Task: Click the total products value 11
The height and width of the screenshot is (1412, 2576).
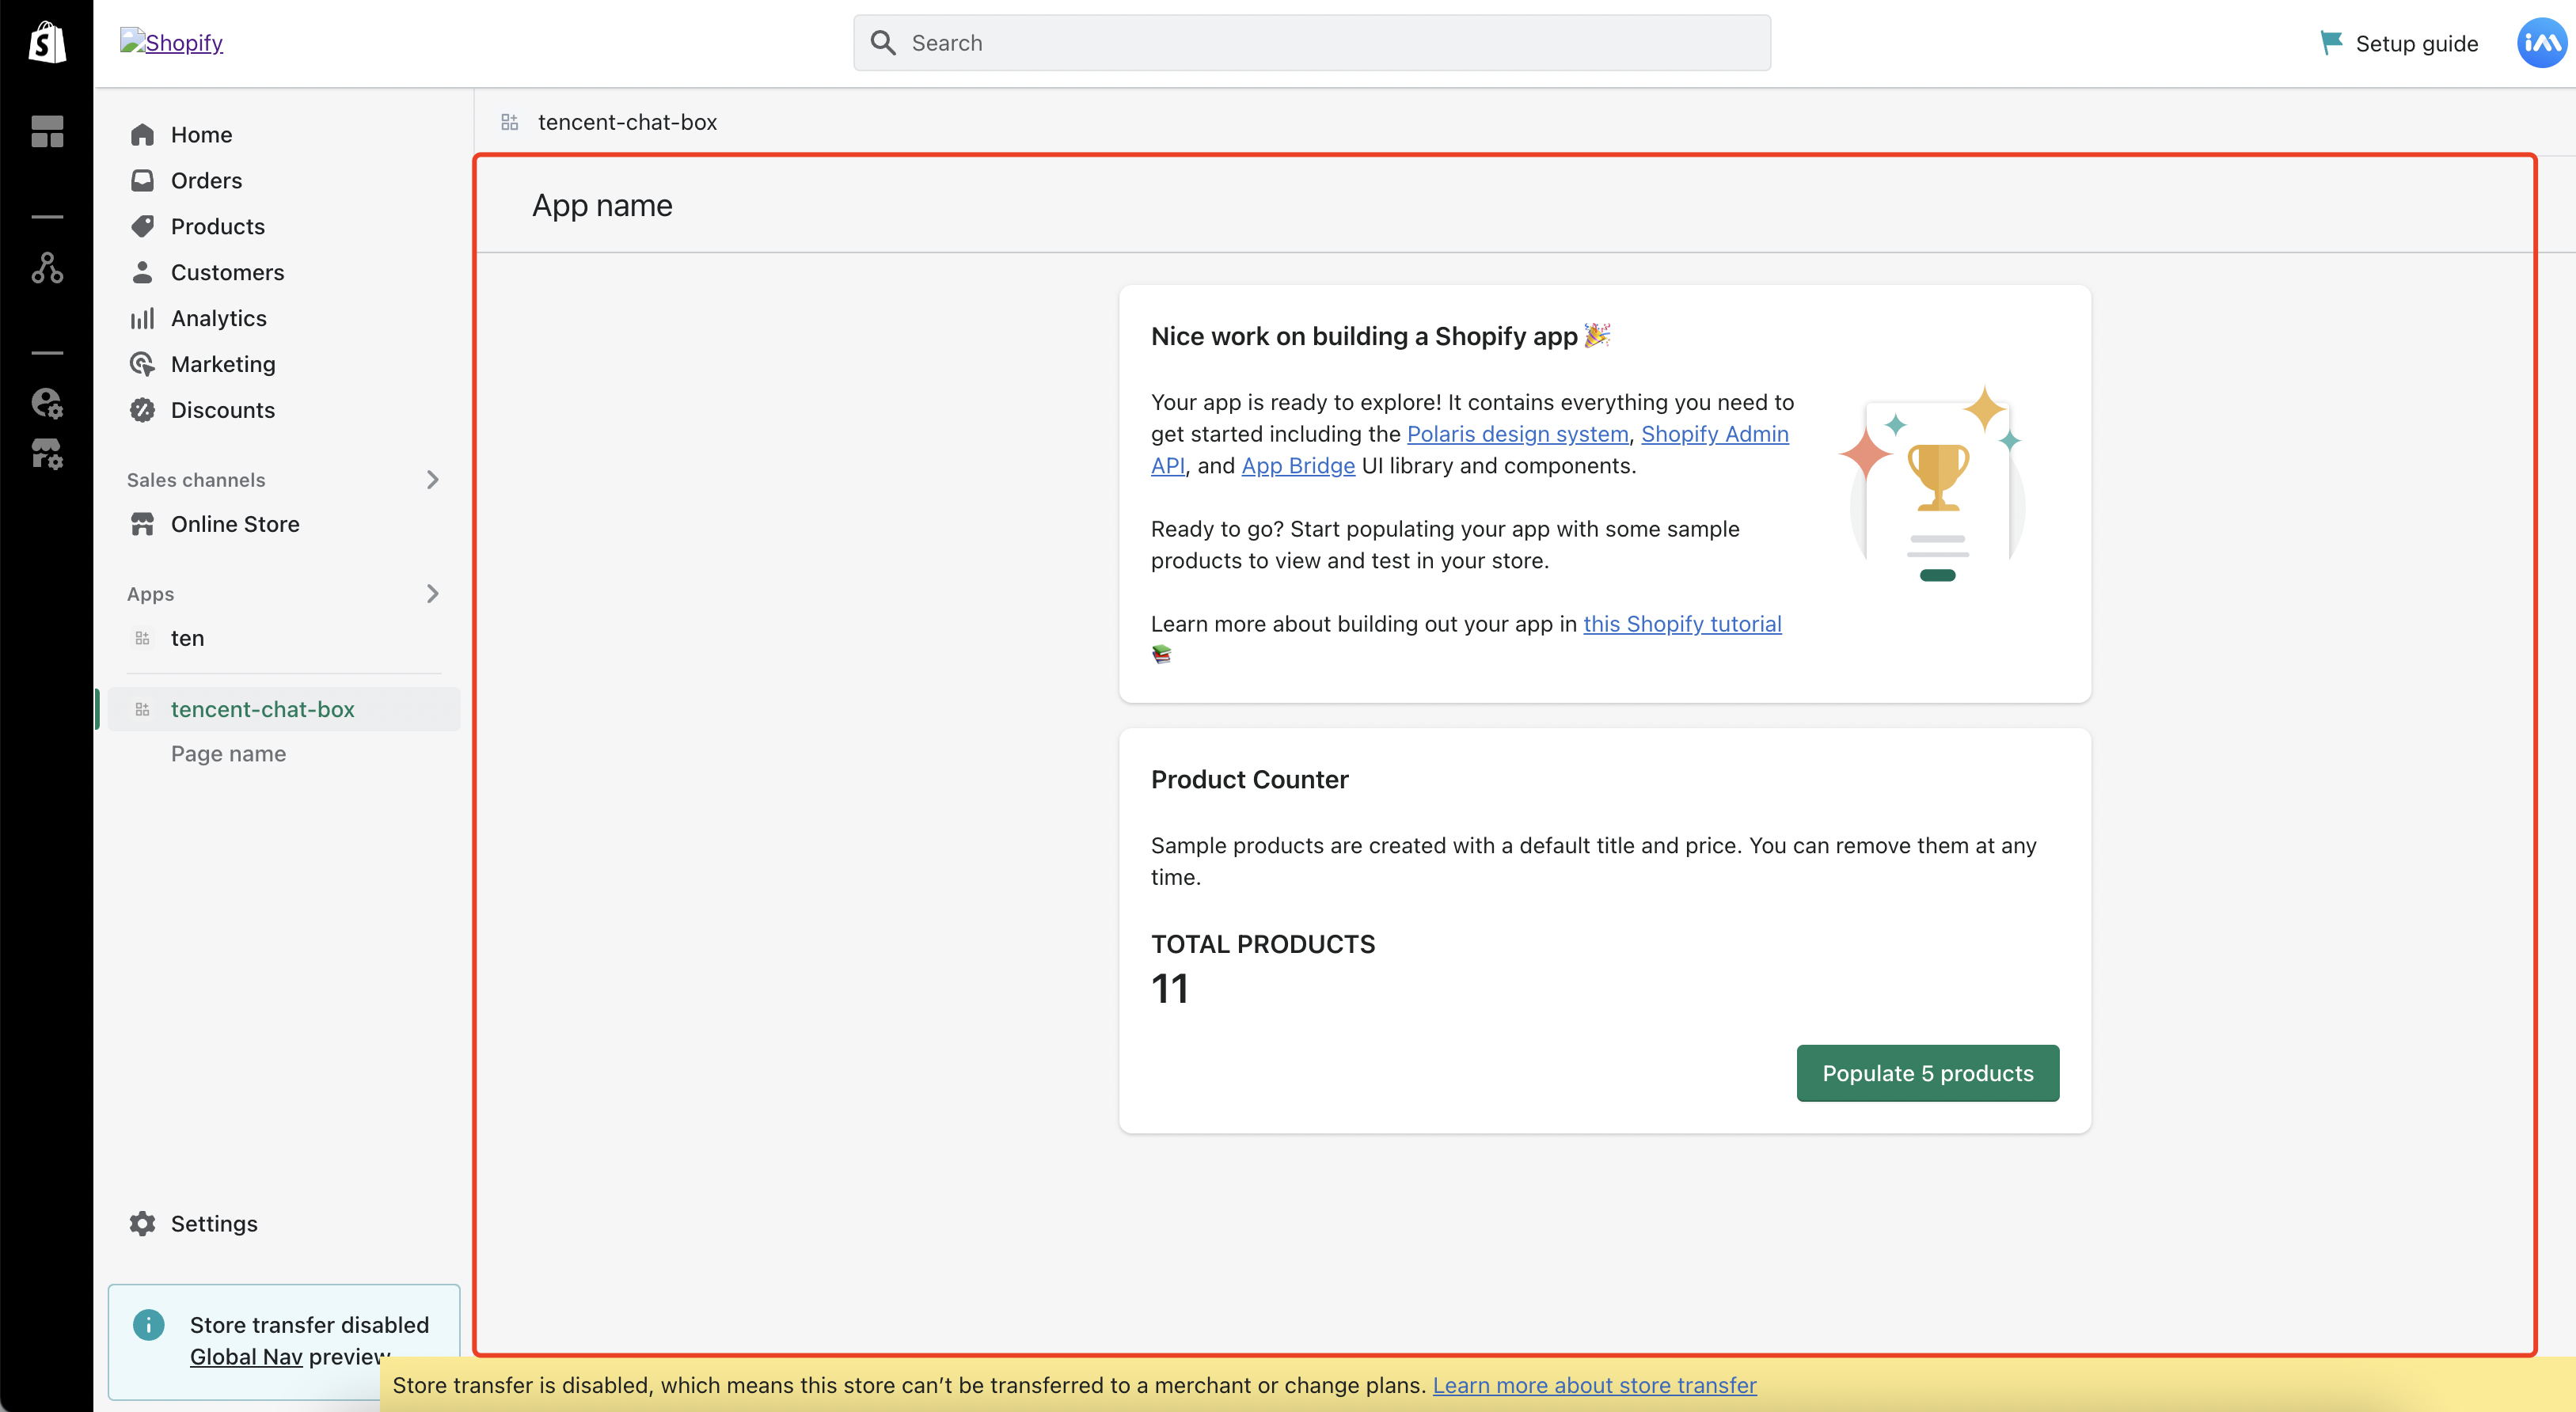Action: [x=1169, y=989]
